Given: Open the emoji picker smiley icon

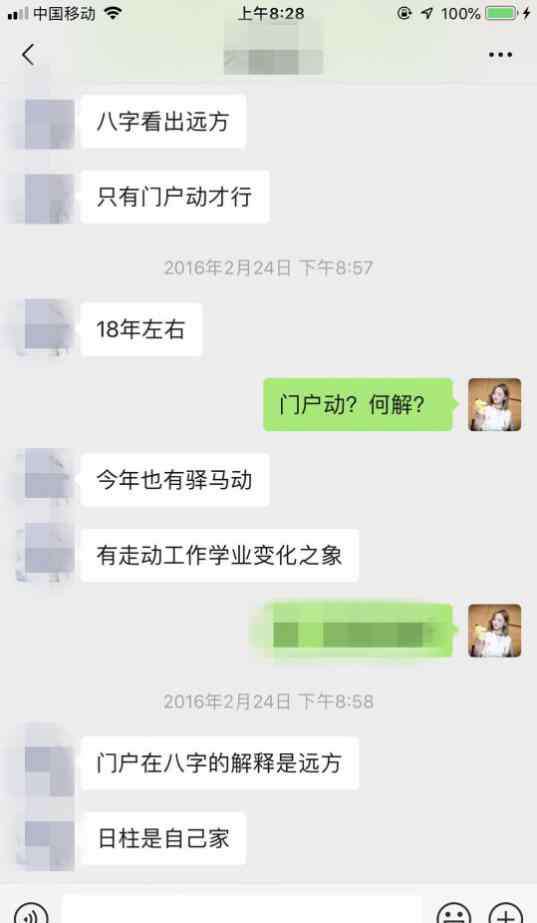Looking at the screenshot, I should pos(454,914).
